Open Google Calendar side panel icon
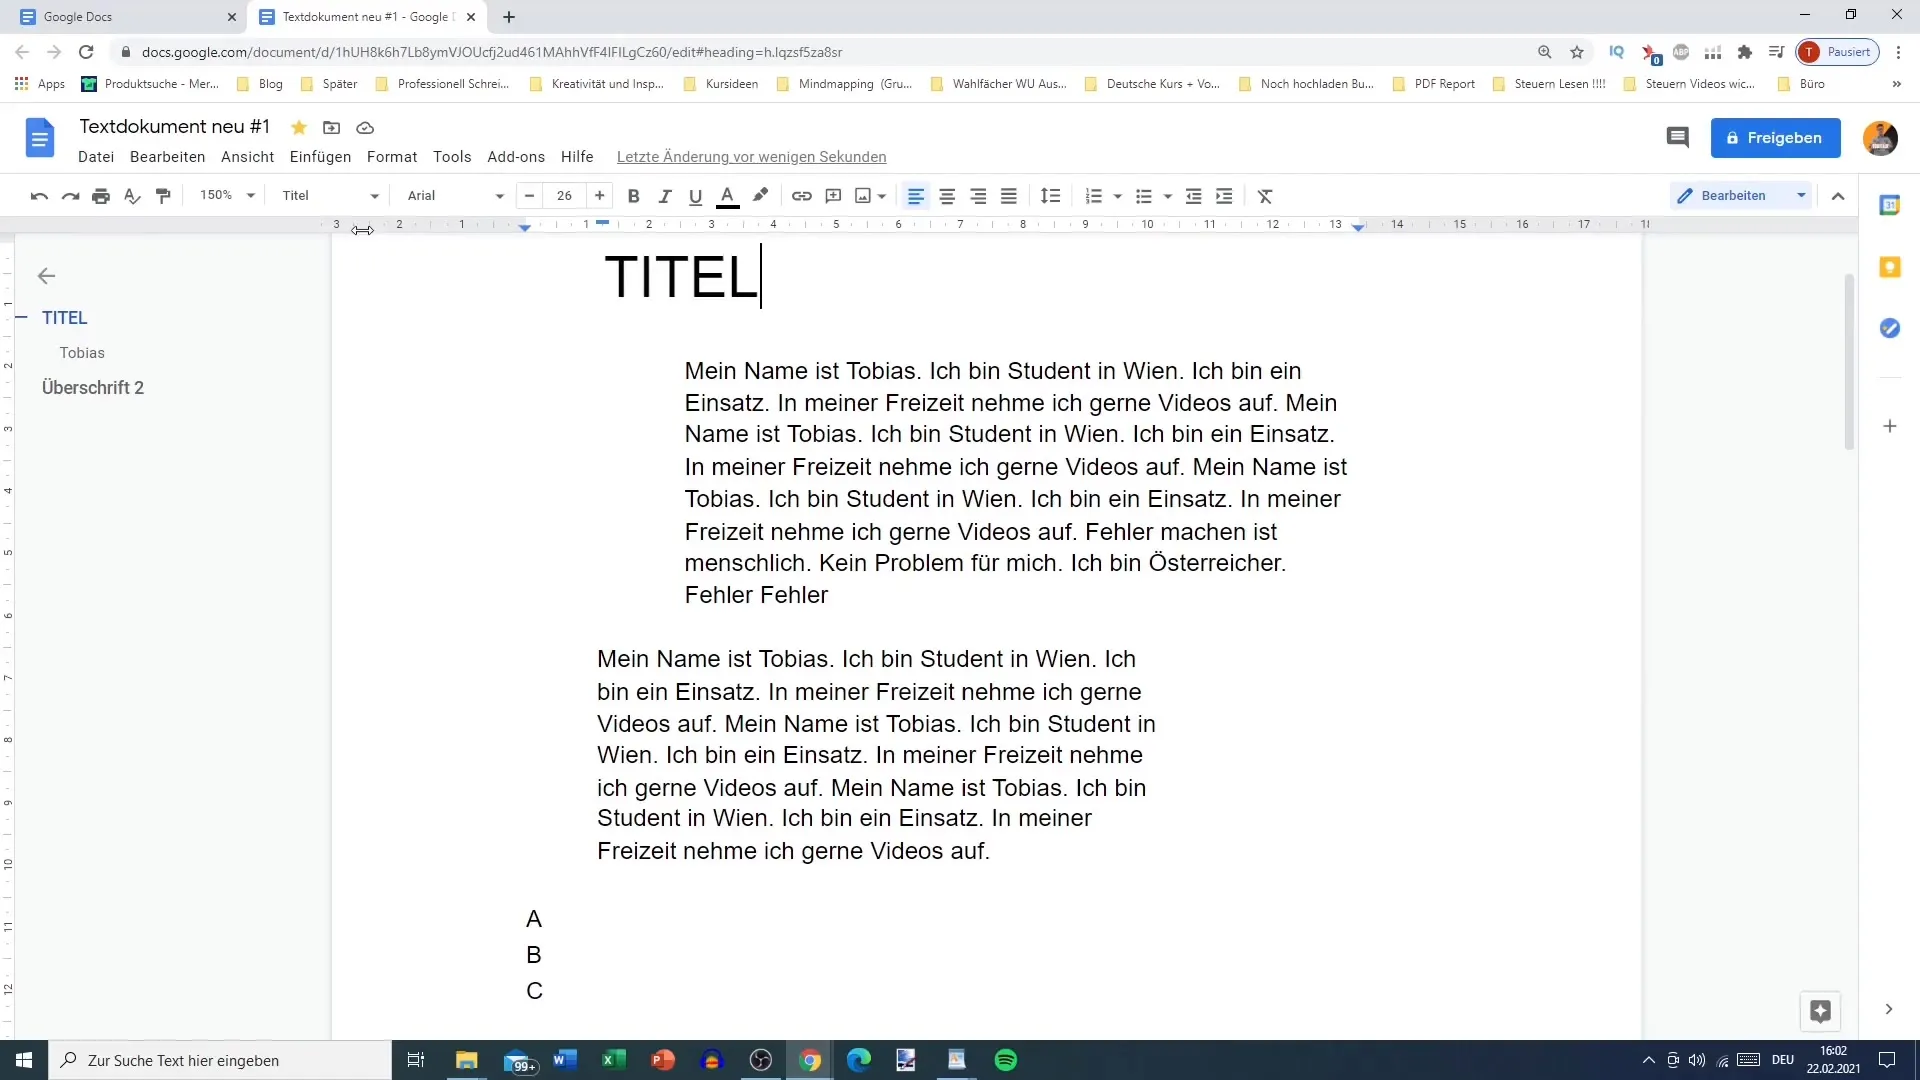This screenshot has width=1920, height=1080. [1889, 205]
